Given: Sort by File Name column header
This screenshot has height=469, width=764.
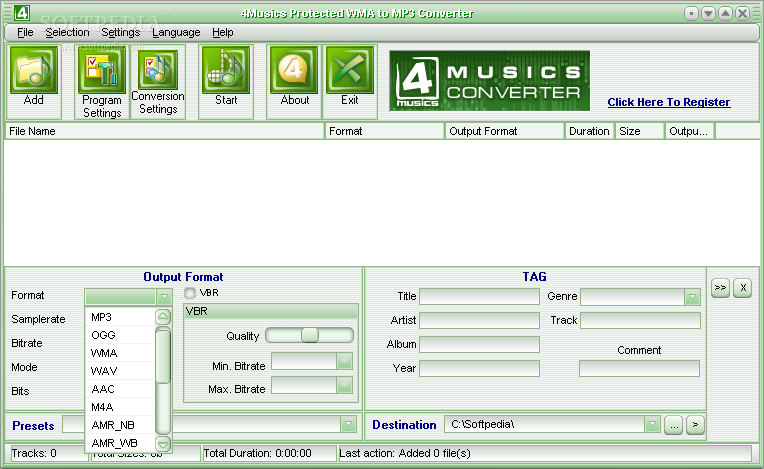Looking at the screenshot, I should tap(164, 131).
